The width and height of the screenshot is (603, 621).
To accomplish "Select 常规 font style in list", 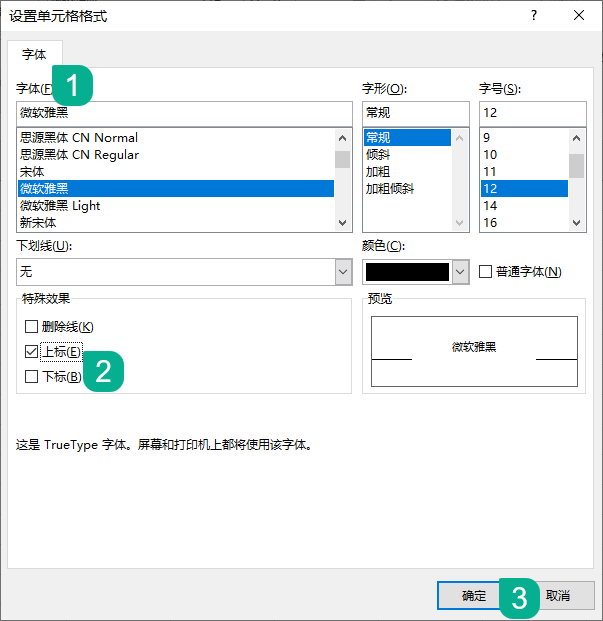I will tap(407, 137).
